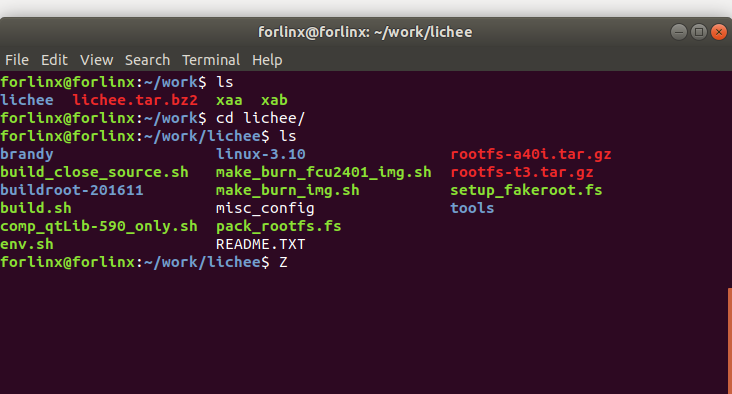Screen dimensions: 732x394
Task: Click the pack_rootfs.fs file name
Action: tap(279, 226)
